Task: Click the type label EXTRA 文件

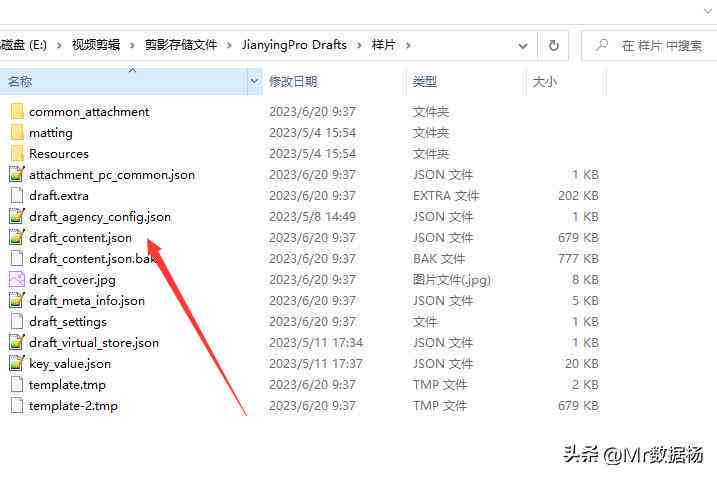Action: pyautogui.click(x=446, y=196)
